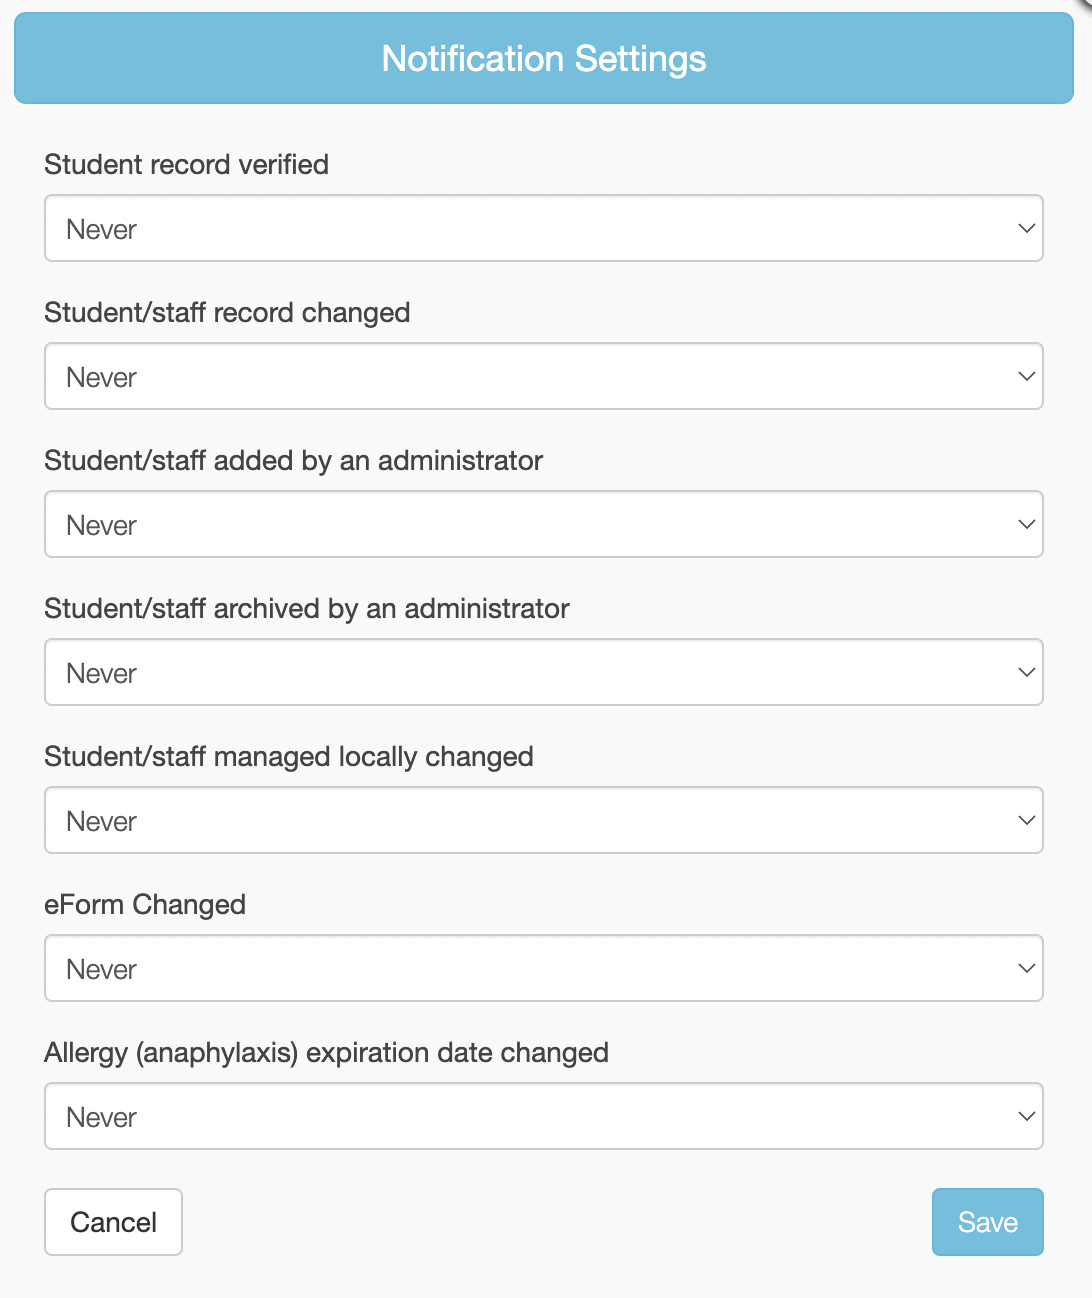Click the chevron arrow for Student/staff record changed
The image size is (1092, 1298).
pyautogui.click(x=1026, y=376)
